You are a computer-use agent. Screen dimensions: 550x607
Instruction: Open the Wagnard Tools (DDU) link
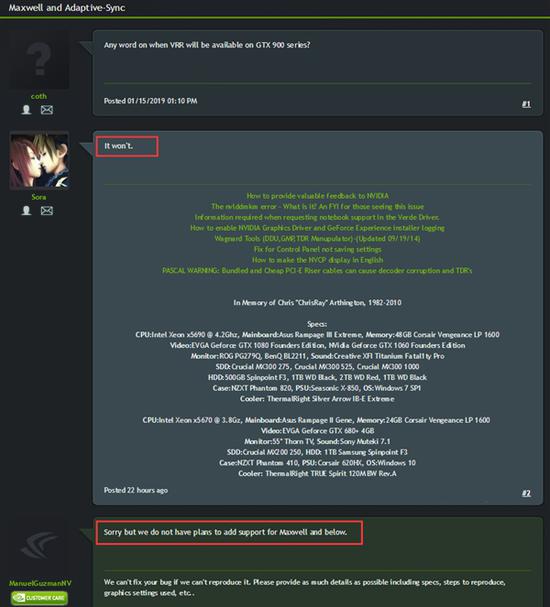pos(317,238)
